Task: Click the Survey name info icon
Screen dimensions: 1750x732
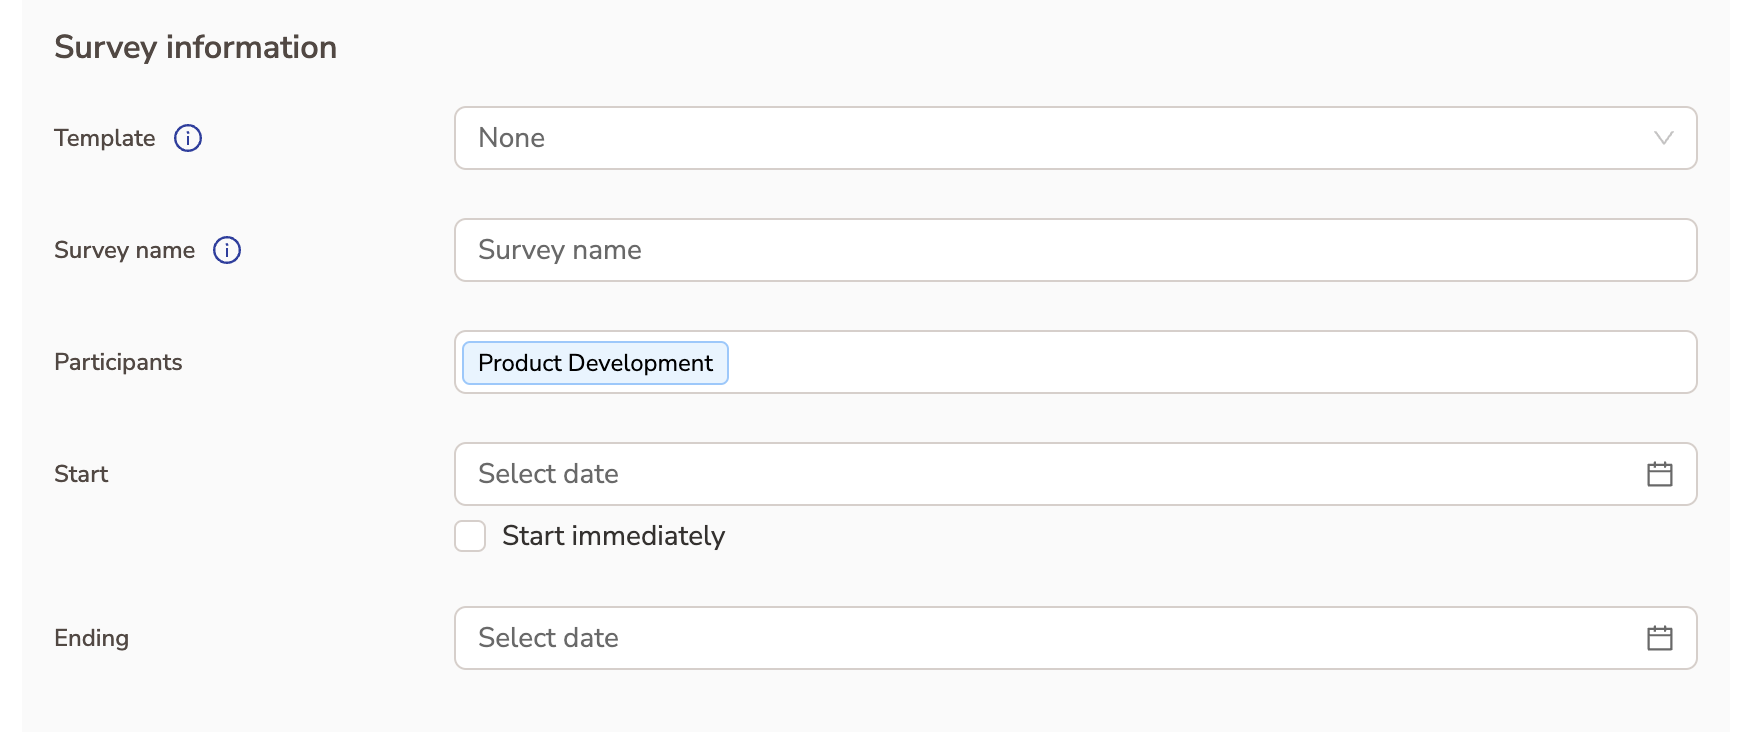Action: click(227, 250)
